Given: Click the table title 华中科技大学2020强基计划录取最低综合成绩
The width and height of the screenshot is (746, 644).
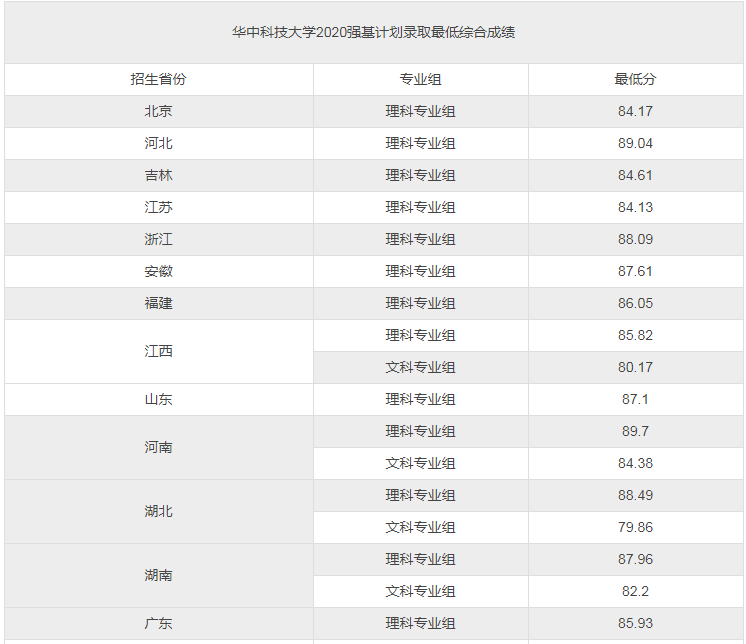Looking at the screenshot, I should click(373, 32).
